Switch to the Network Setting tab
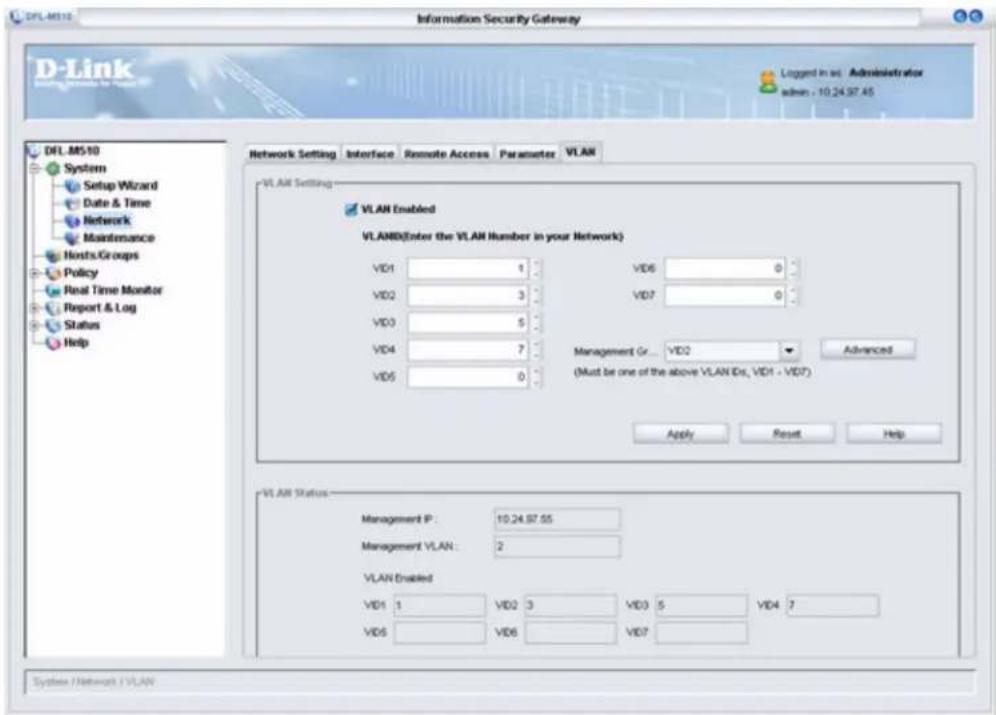This screenshot has width=996, height=715. 292,154
